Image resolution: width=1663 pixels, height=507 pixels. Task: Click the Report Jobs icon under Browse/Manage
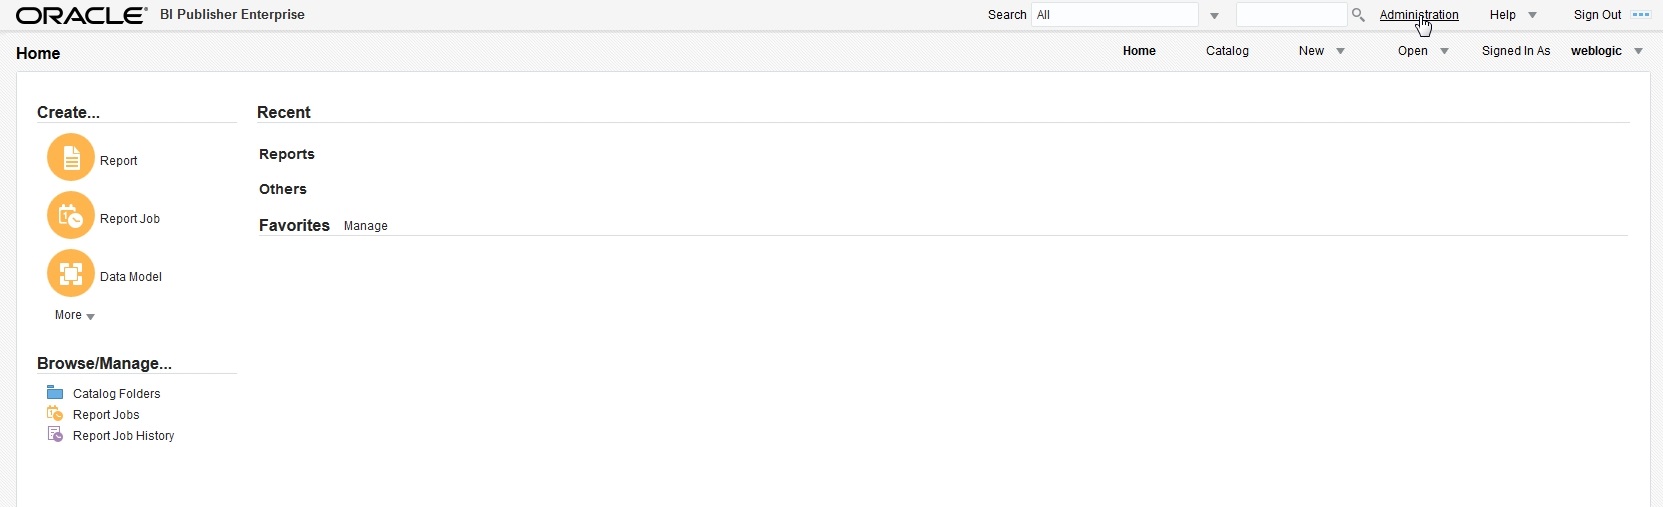(x=55, y=414)
